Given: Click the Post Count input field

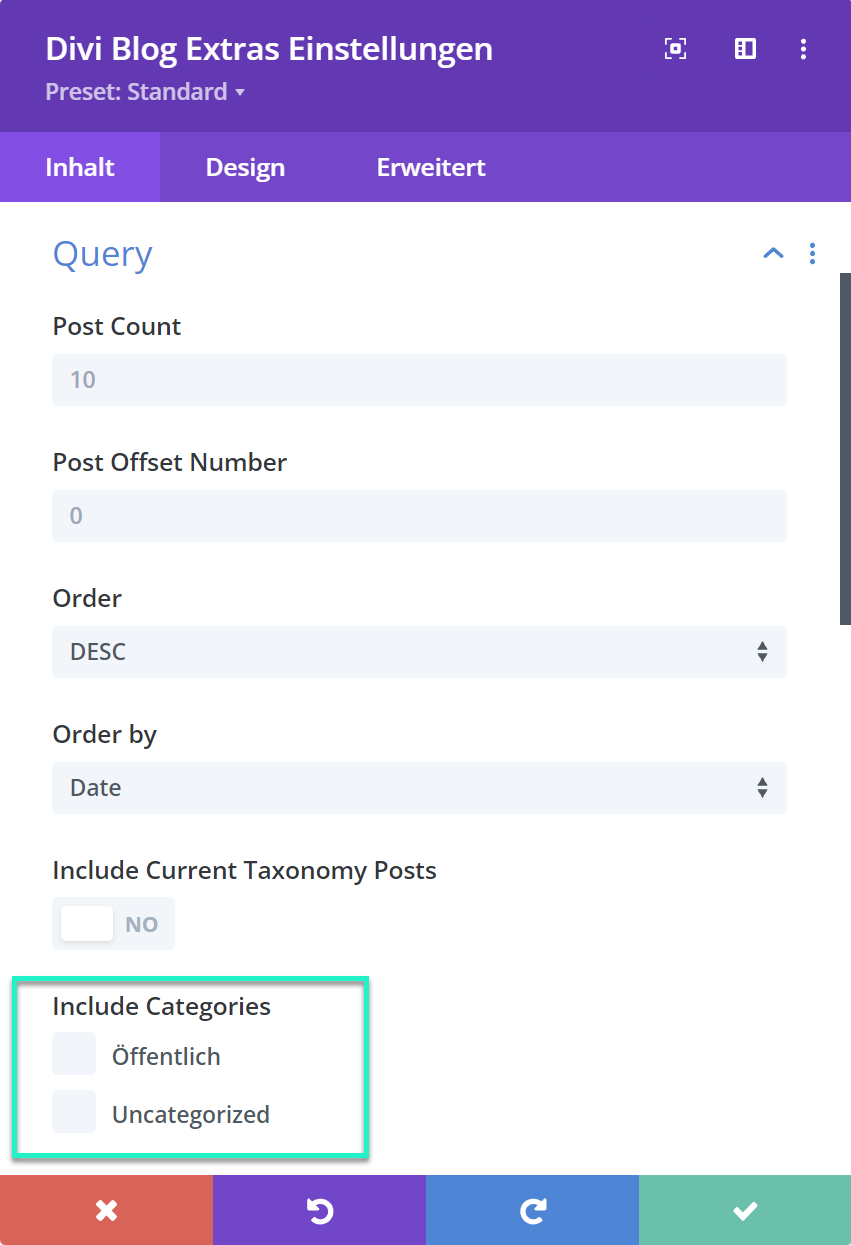Looking at the screenshot, I should (x=419, y=380).
